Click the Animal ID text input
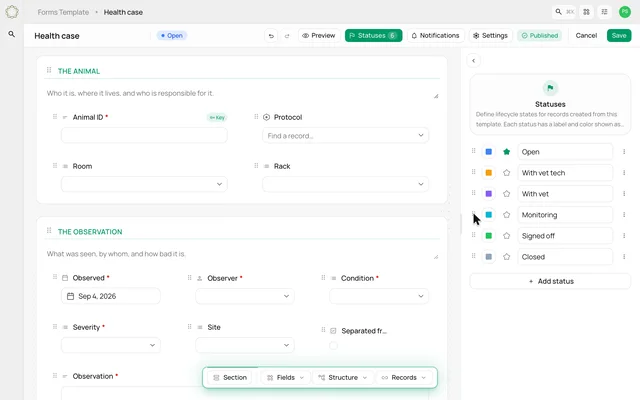The height and width of the screenshot is (400, 640). pyautogui.click(x=144, y=136)
